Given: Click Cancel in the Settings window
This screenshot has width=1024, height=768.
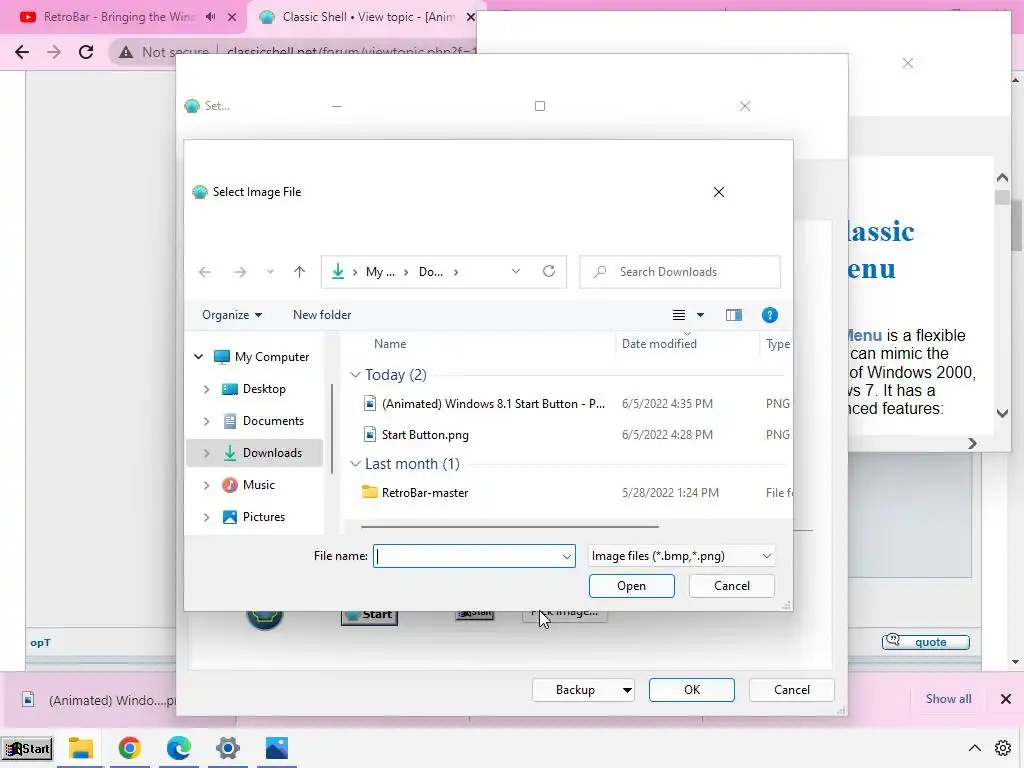Looking at the screenshot, I should pyautogui.click(x=792, y=690).
